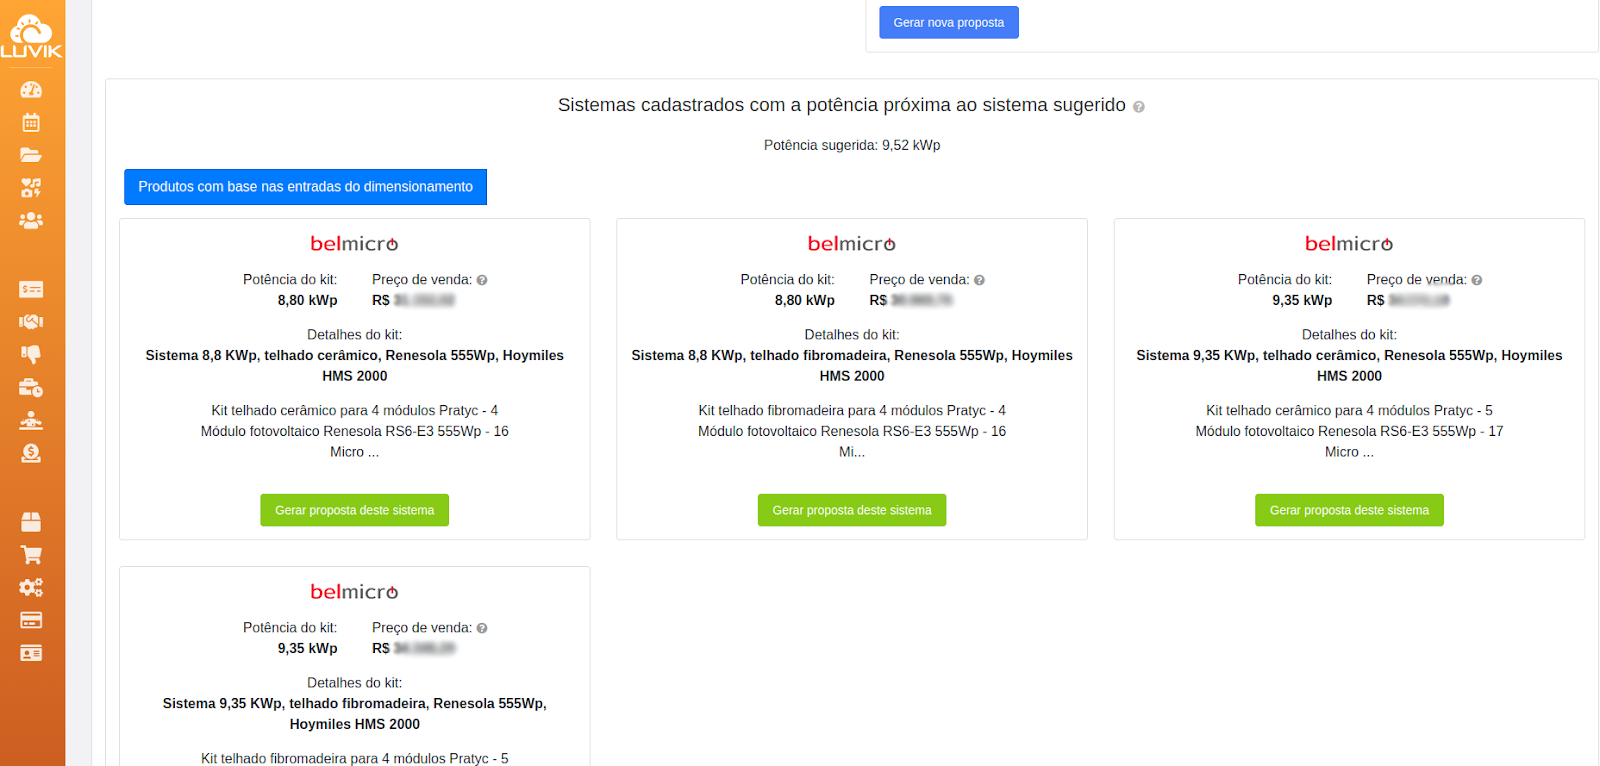Screen dimensions: 1600x766
Task: Click help icon next to Preço de venda, cerâmico 8,80 kWp card
Action: [x=482, y=280]
